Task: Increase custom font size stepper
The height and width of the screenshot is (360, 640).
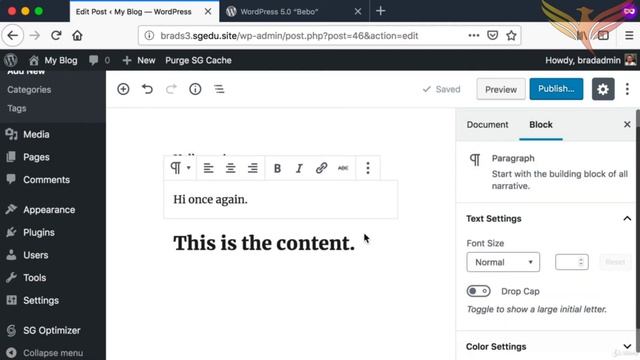Action: (x=581, y=259)
